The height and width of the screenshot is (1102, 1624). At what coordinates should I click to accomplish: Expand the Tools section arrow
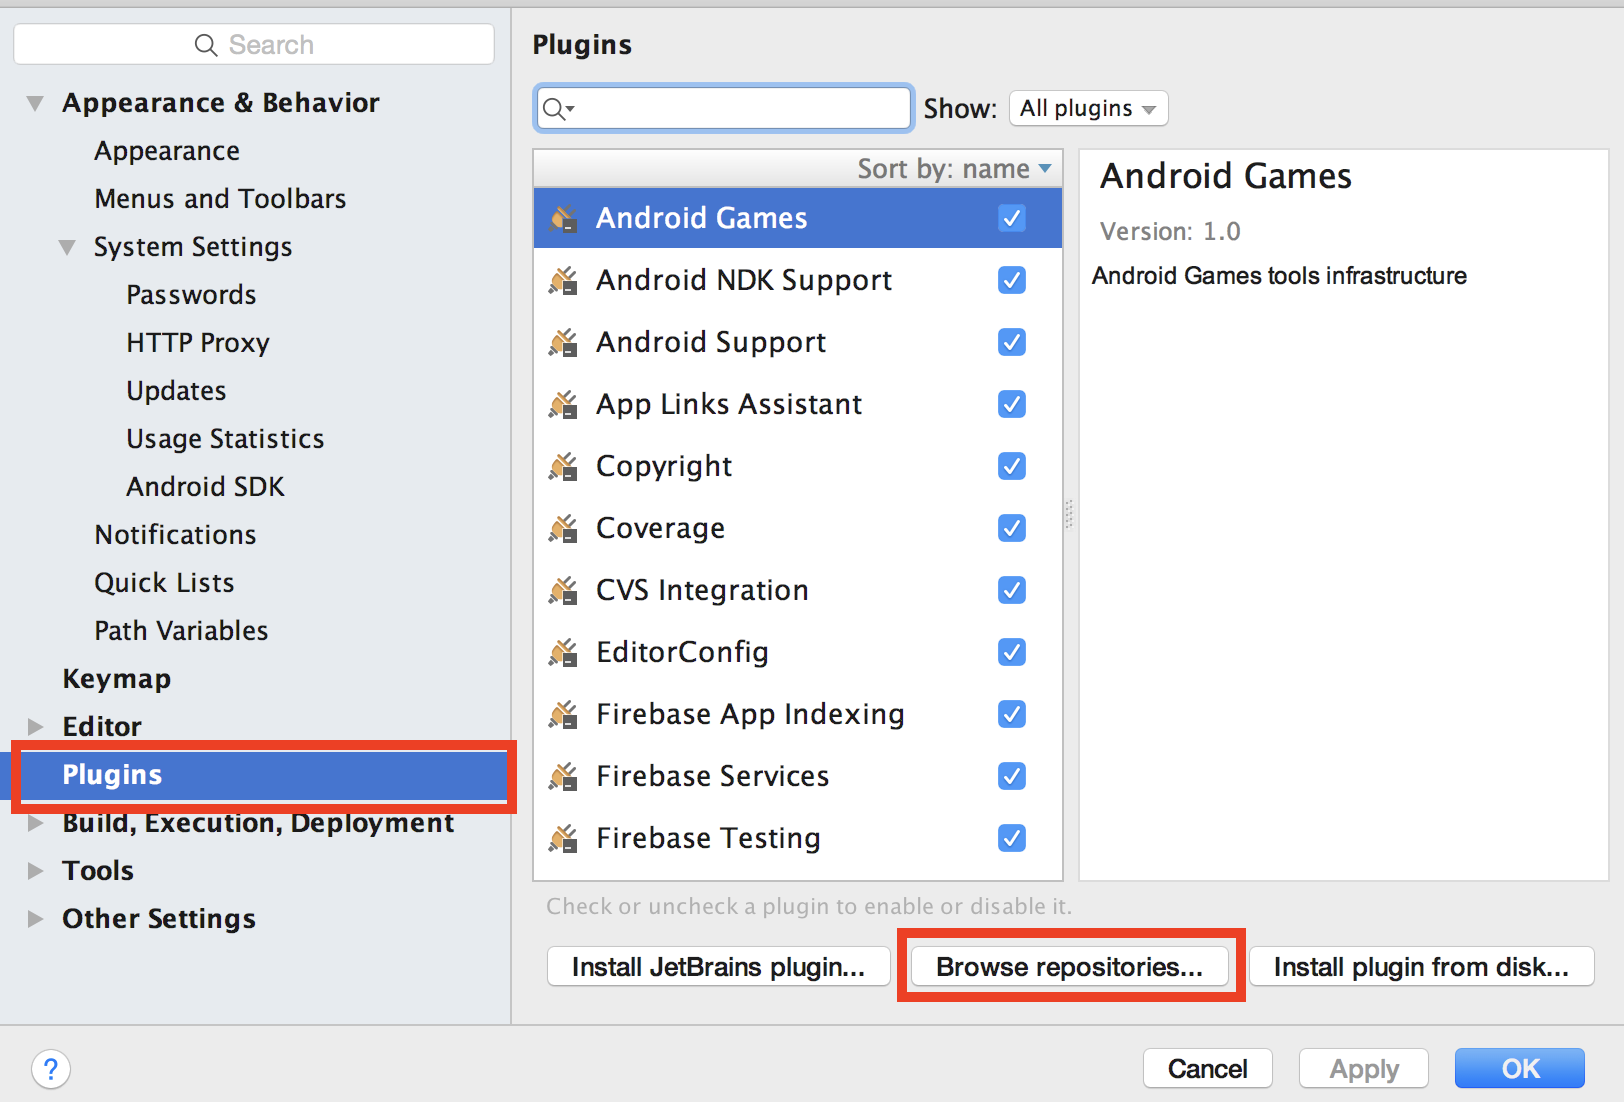(x=35, y=870)
